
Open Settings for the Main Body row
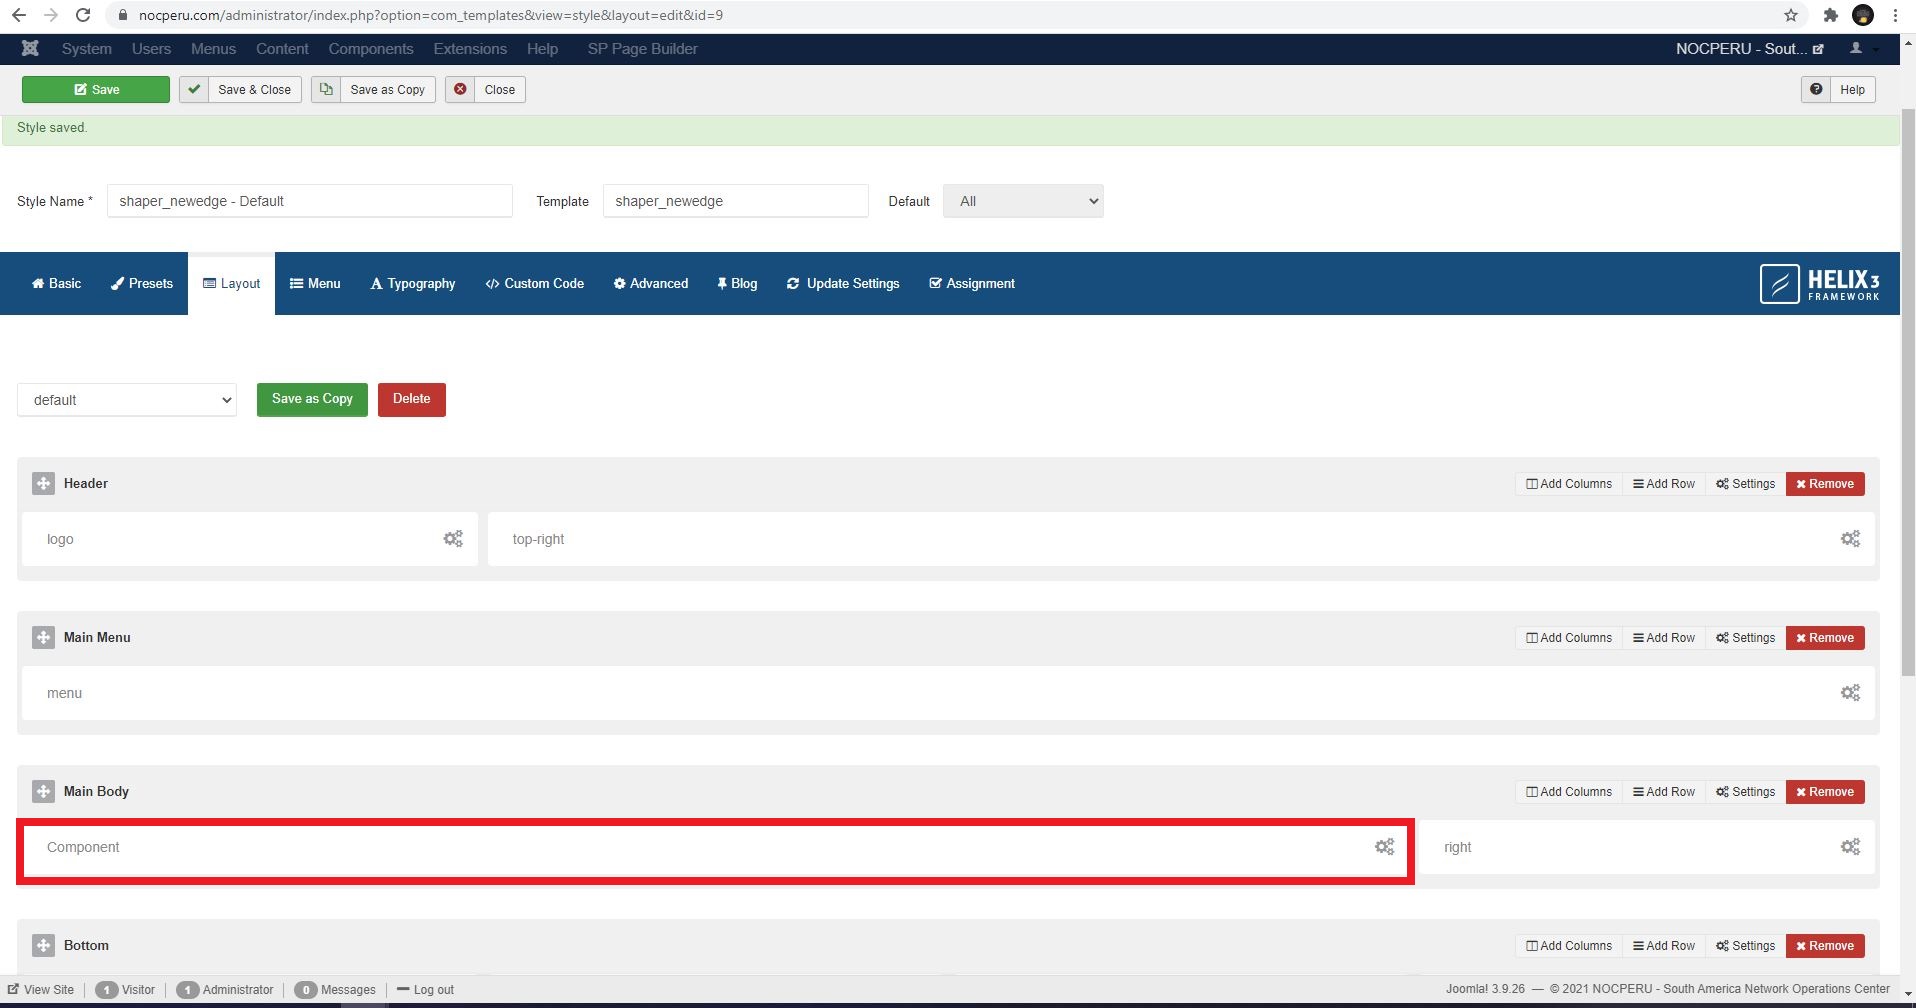click(x=1746, y=792)
